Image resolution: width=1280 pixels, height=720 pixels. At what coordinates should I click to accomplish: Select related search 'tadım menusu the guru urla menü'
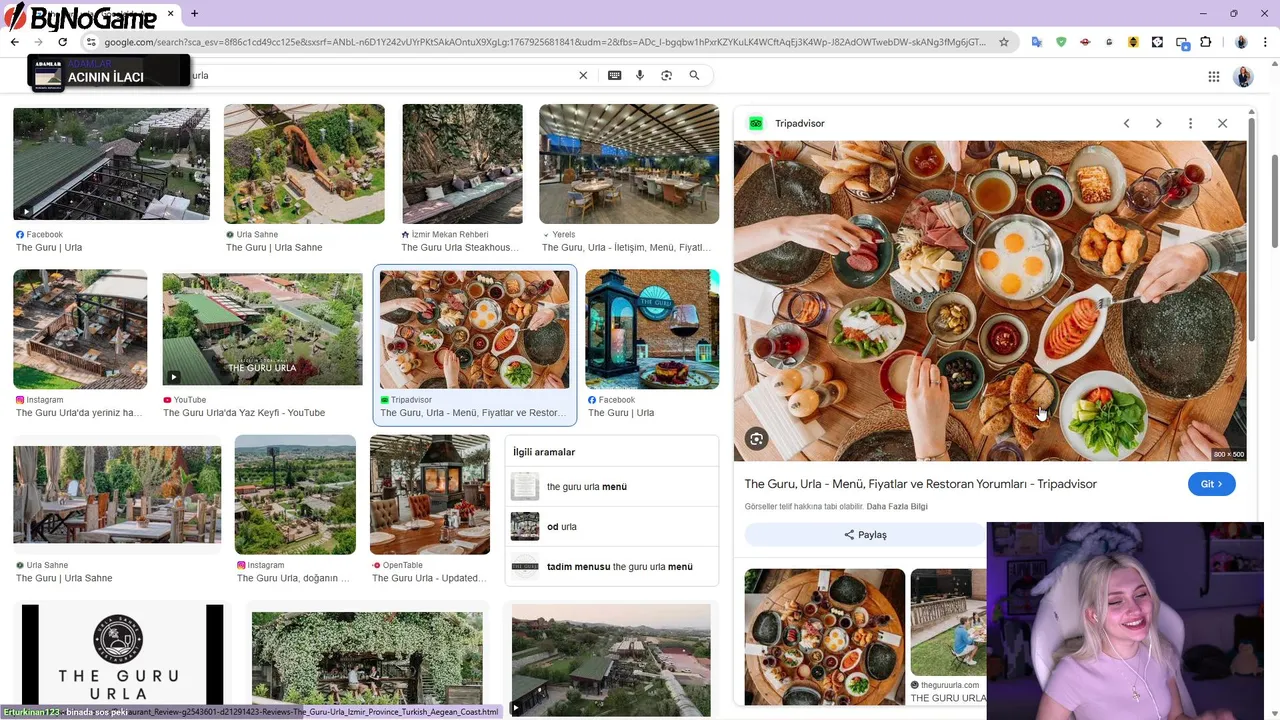tap(612, 567)
